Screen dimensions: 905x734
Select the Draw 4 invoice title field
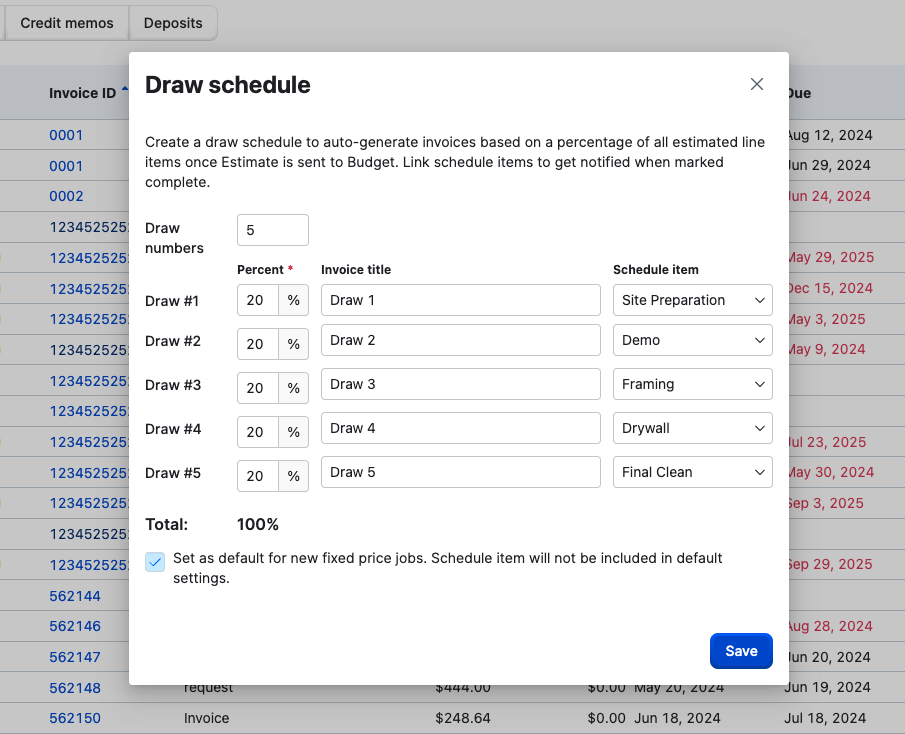point(460,428)
